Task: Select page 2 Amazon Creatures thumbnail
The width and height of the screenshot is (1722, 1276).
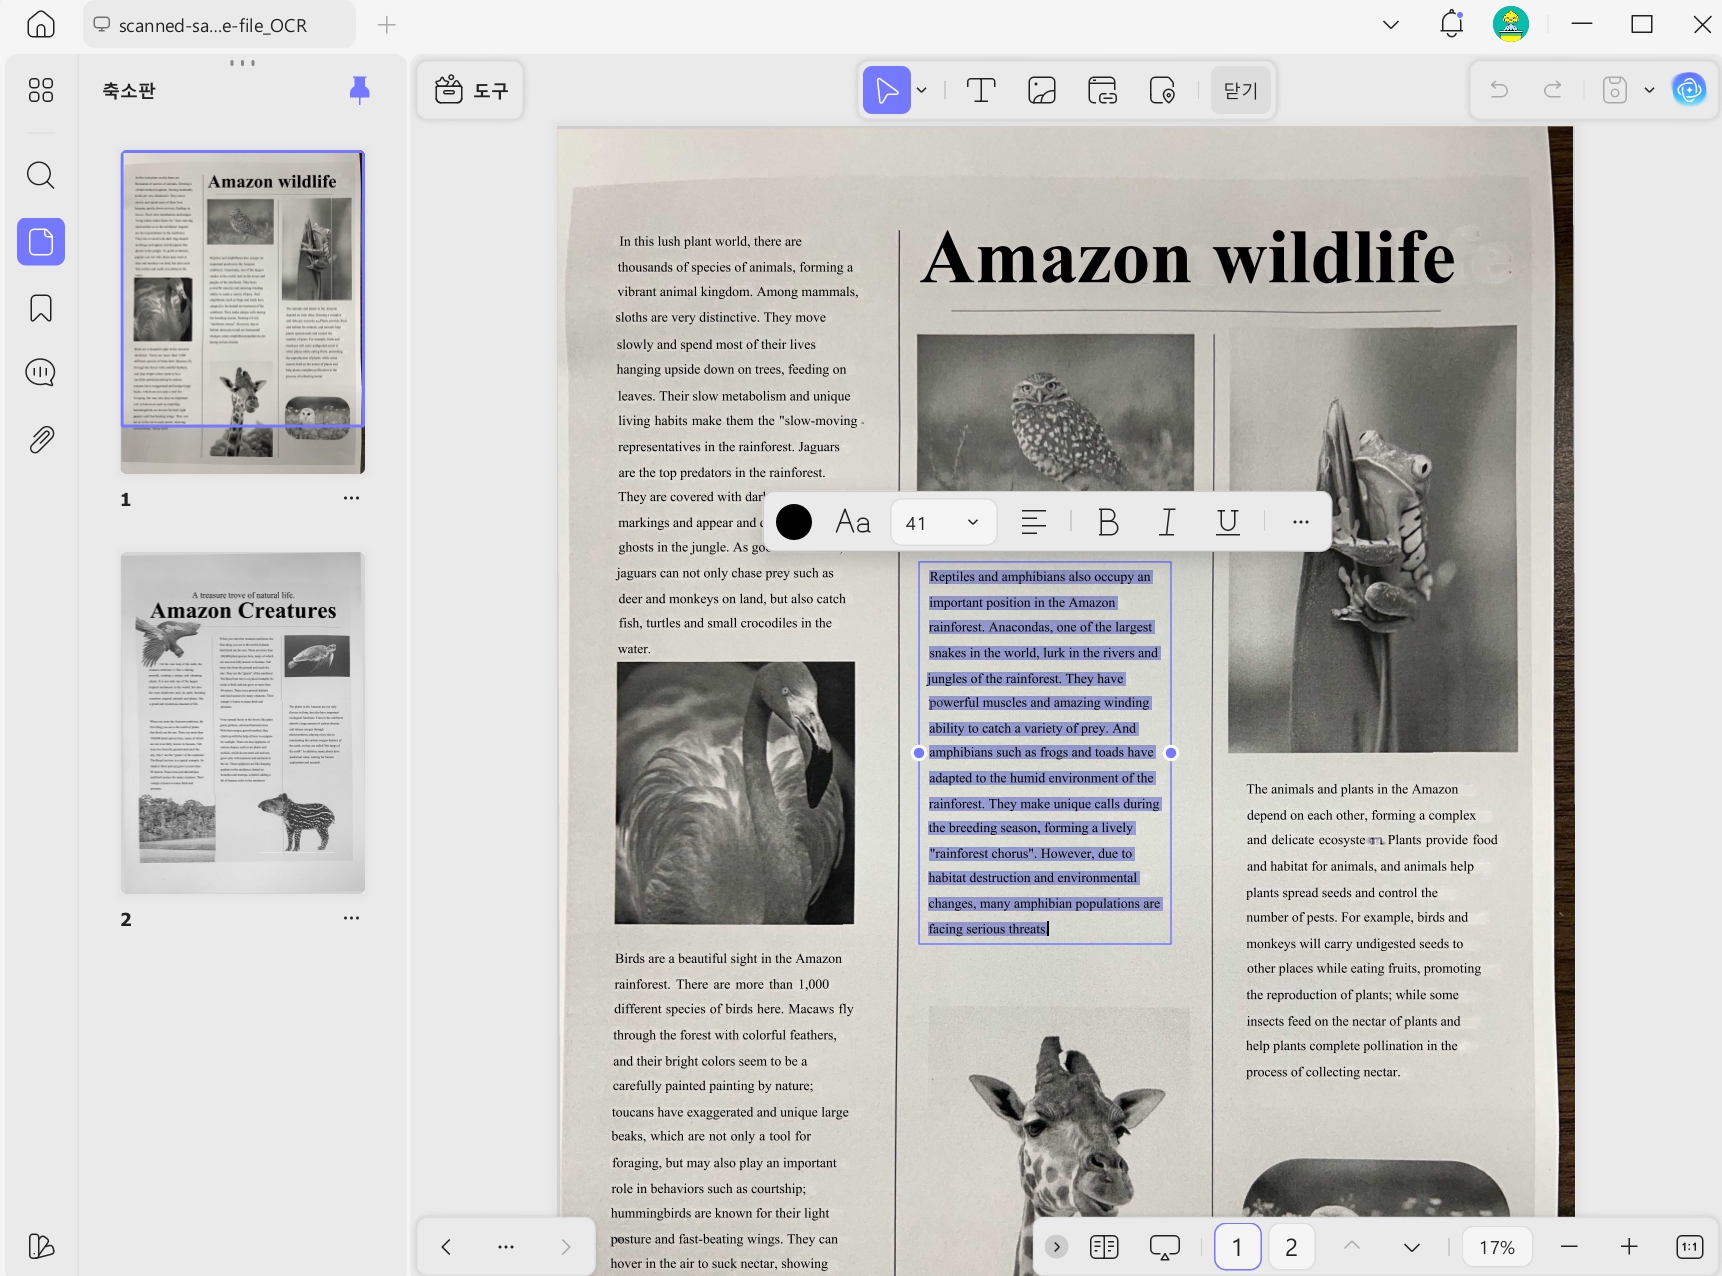Action: click(243, 722)
